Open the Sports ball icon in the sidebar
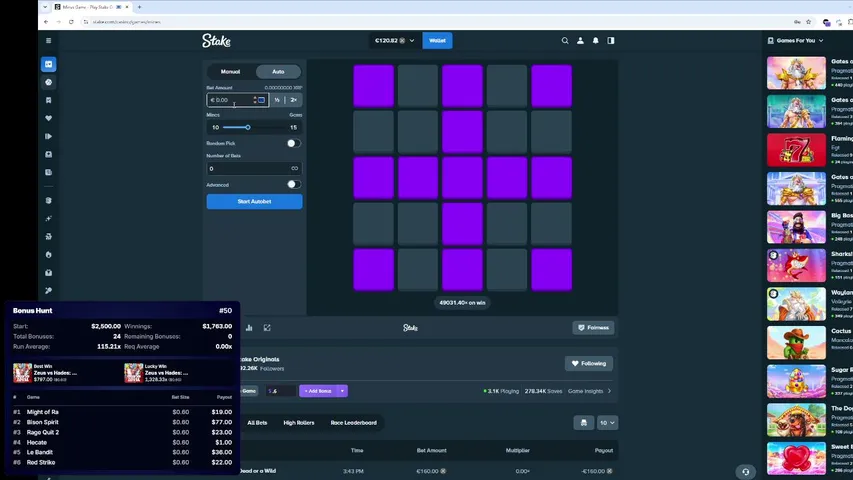The height and width of the screenshot is (480, 853). click(x=48, y=82)
